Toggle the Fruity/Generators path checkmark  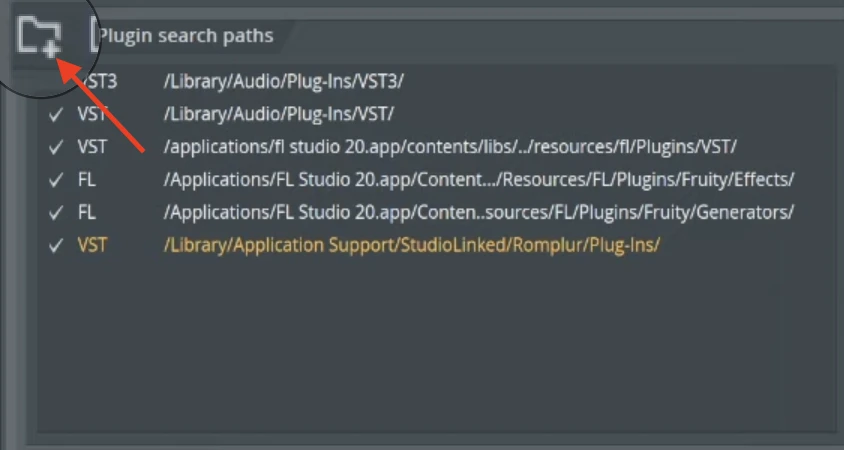click(x=56, y=213)
